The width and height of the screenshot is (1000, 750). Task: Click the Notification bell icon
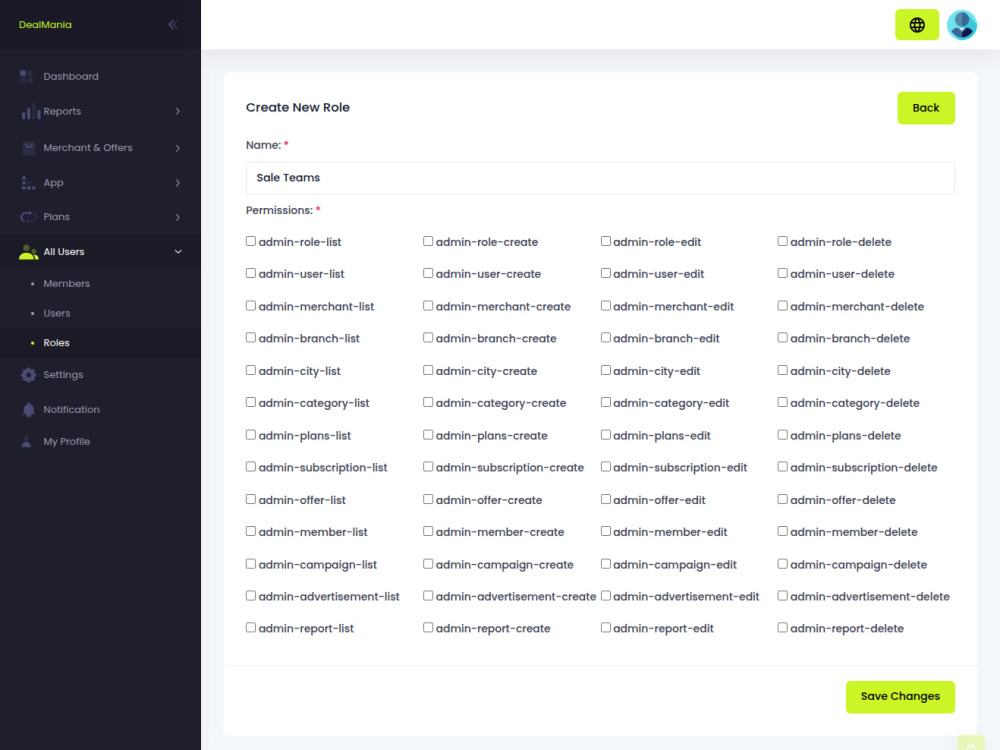28,409
